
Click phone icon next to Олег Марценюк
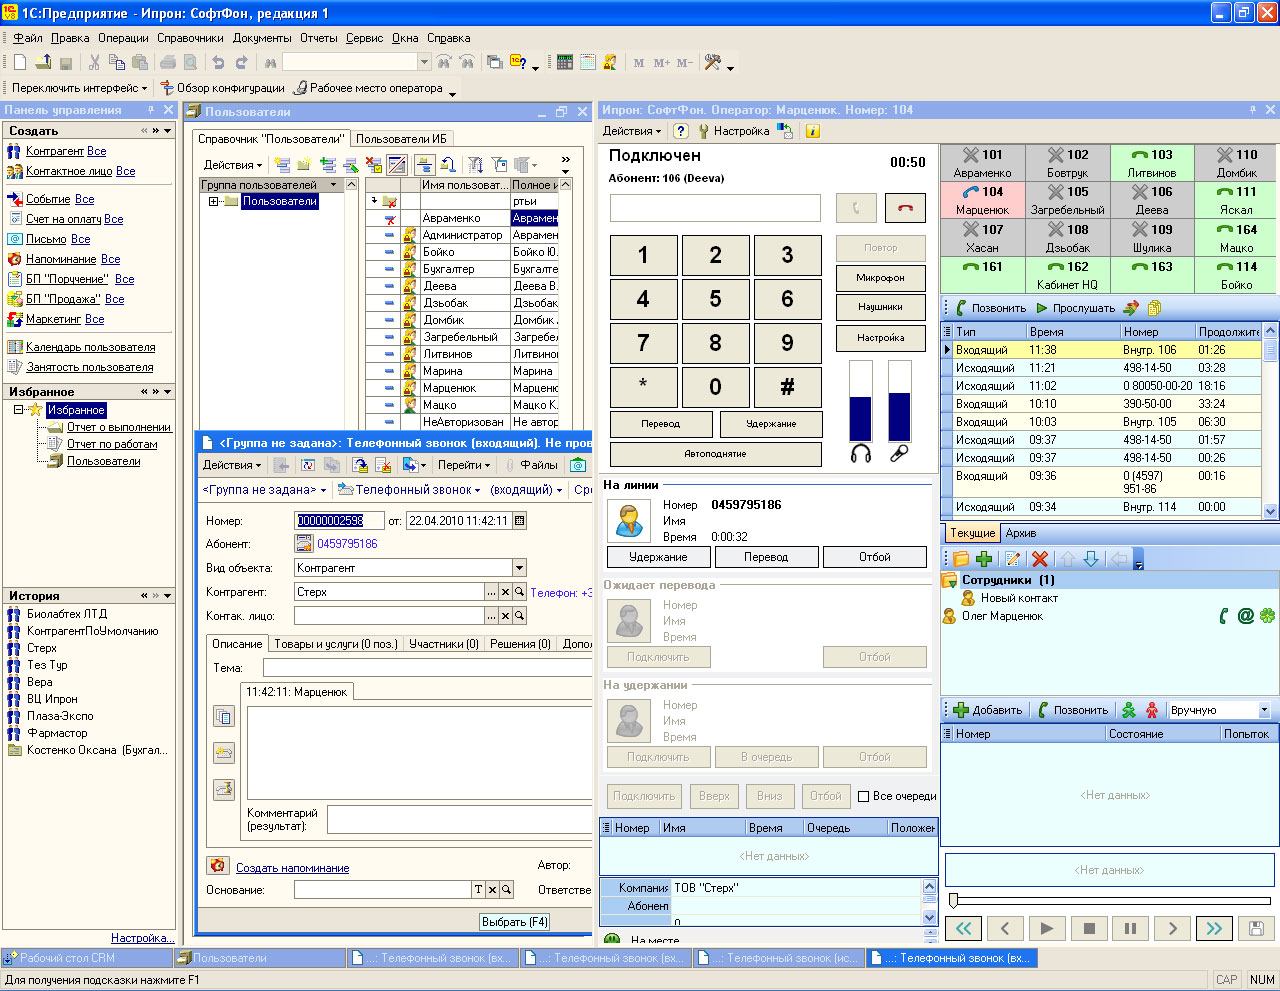1223,616
